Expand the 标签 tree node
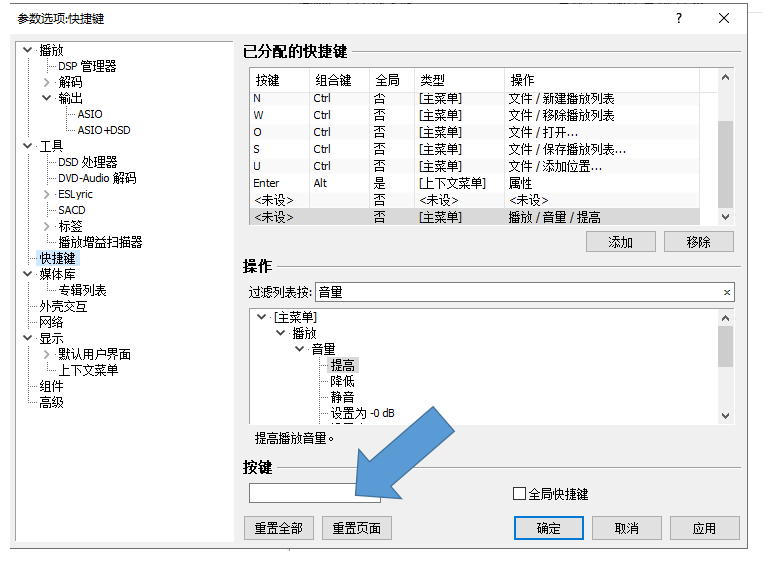 47,226
